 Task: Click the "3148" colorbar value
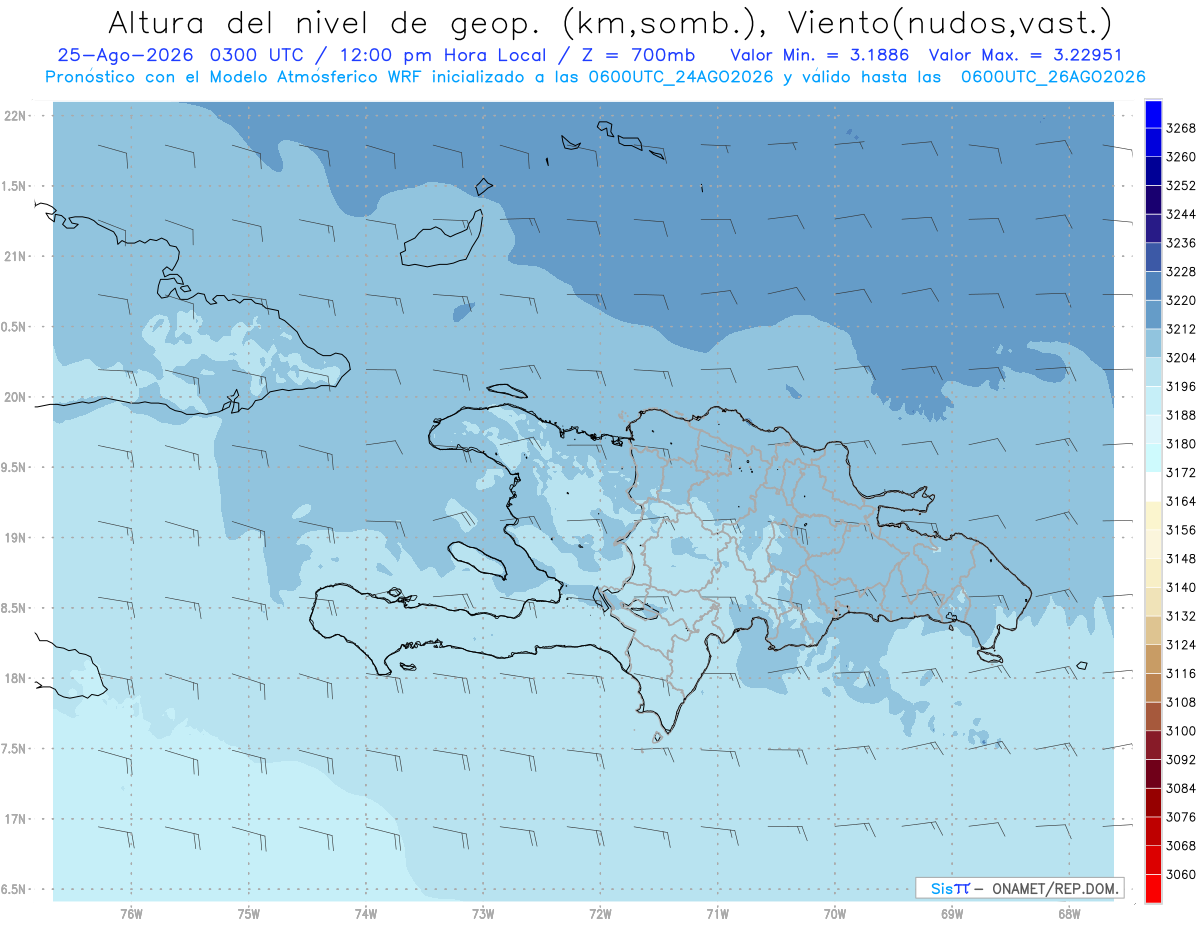pos(1181,559)
